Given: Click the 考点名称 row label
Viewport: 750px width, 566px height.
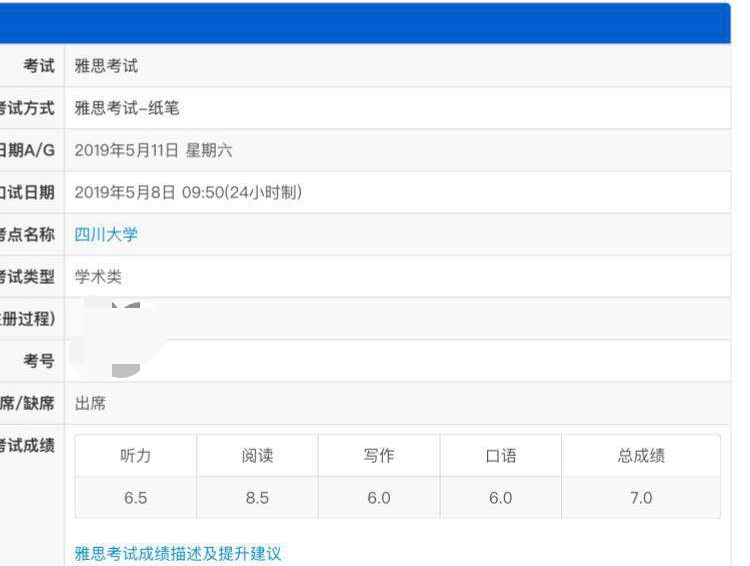Looking at the screenshot, I should pyautogui.click(x=28, y=235).
